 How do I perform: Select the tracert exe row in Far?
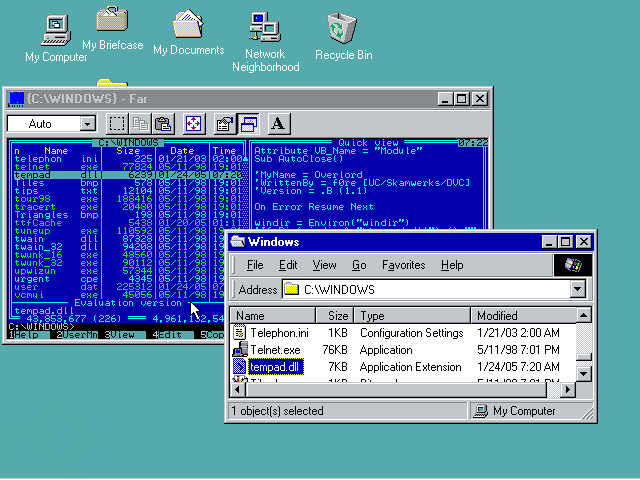pos(128,207)
